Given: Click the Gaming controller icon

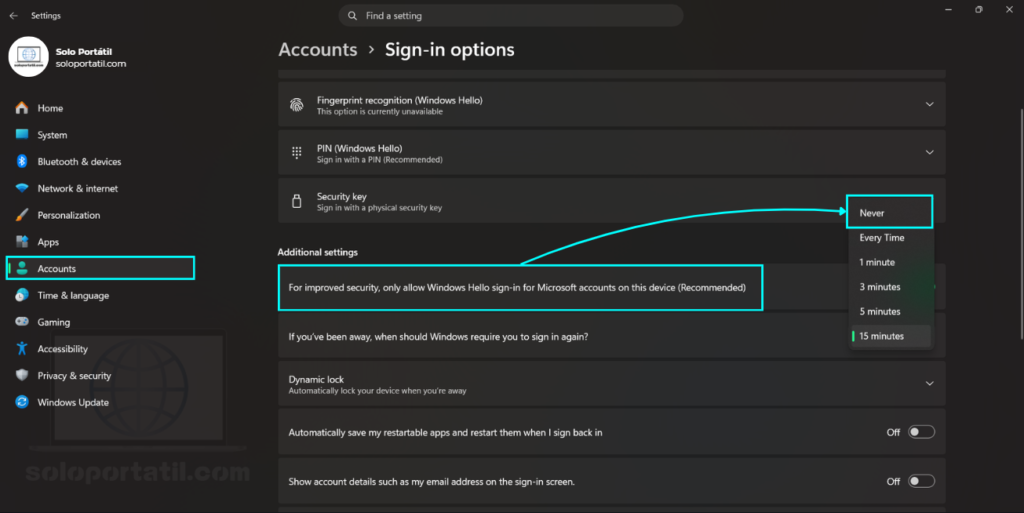Looking at the screenshot, I should (22, 322).
